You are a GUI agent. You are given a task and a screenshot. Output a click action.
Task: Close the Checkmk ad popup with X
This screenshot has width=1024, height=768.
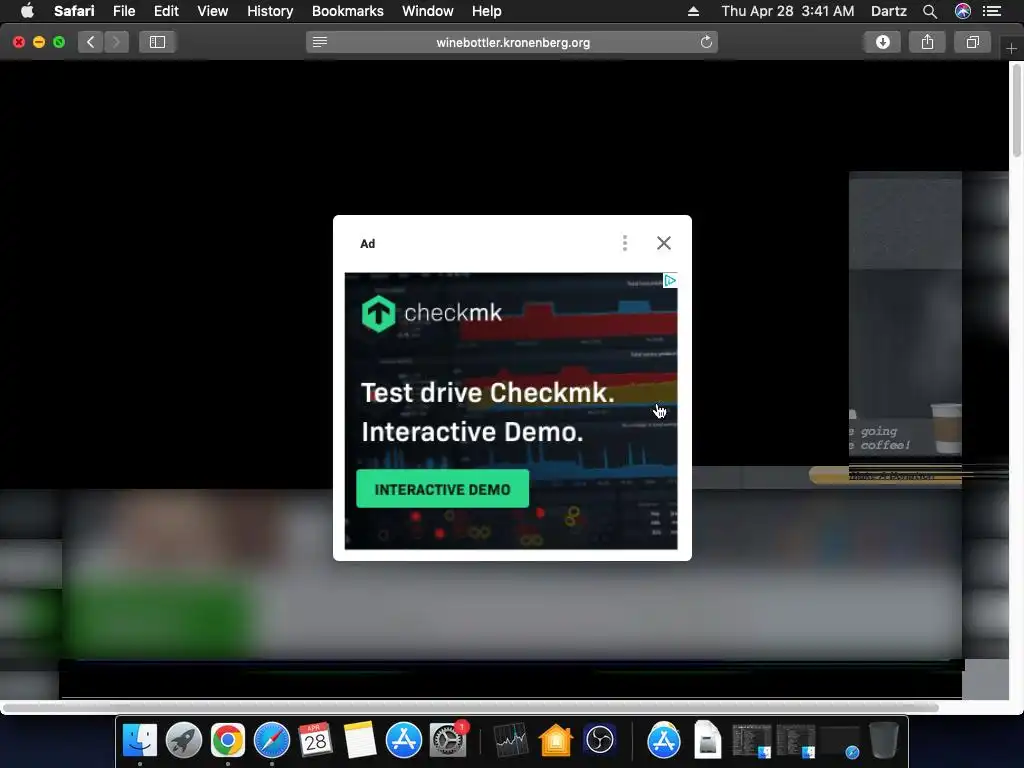664,243
